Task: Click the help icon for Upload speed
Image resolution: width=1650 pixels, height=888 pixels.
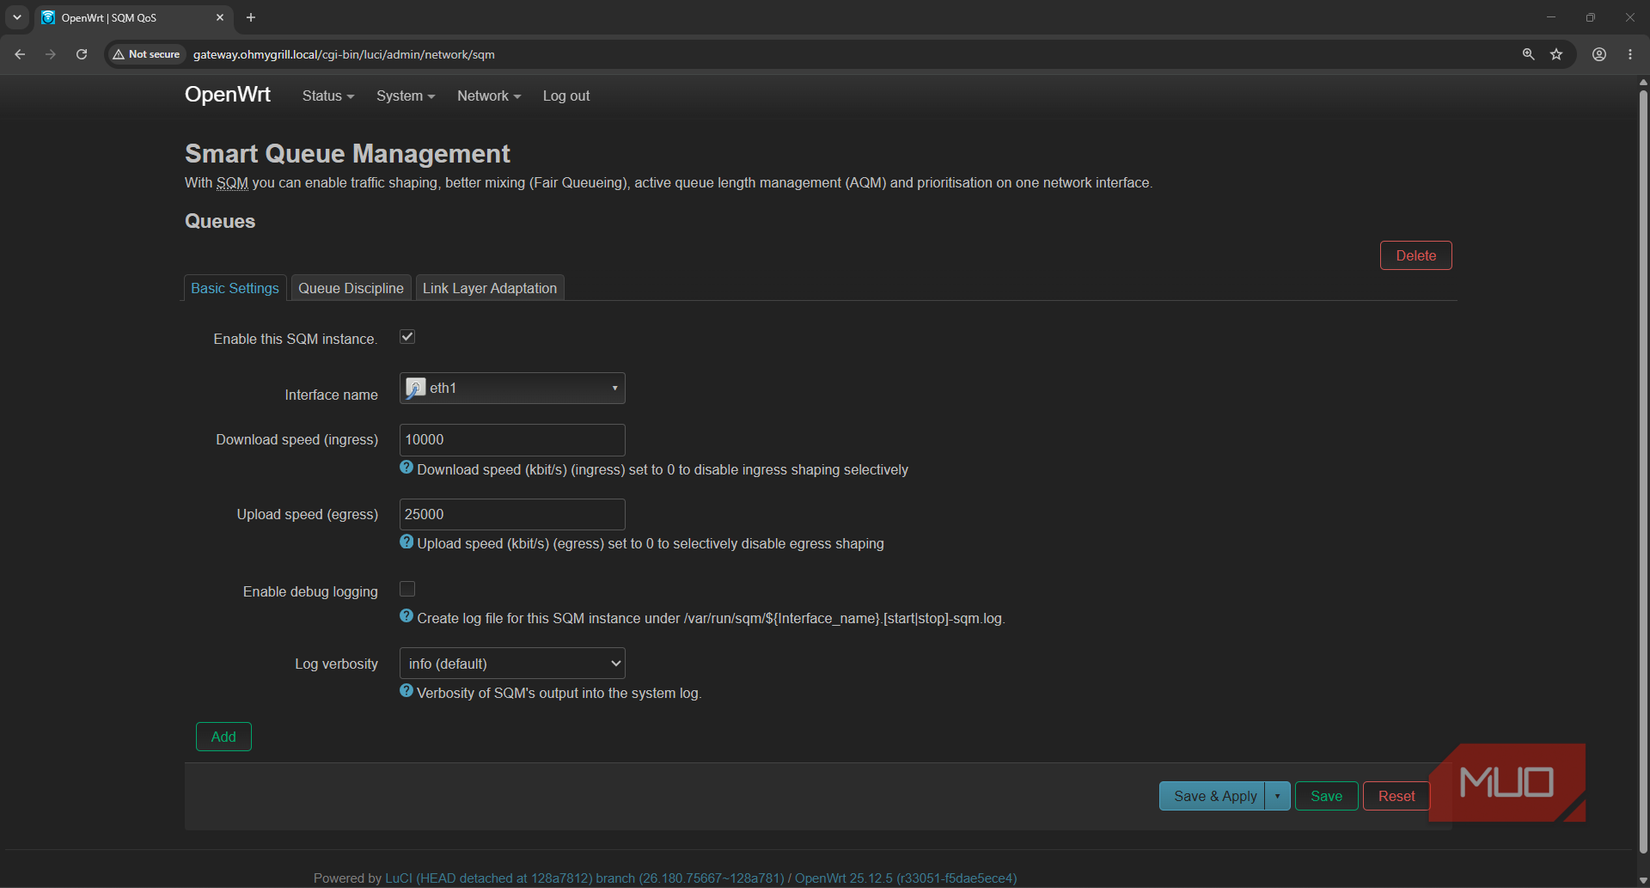Action: pyautogui.click(x=406, y=541)
